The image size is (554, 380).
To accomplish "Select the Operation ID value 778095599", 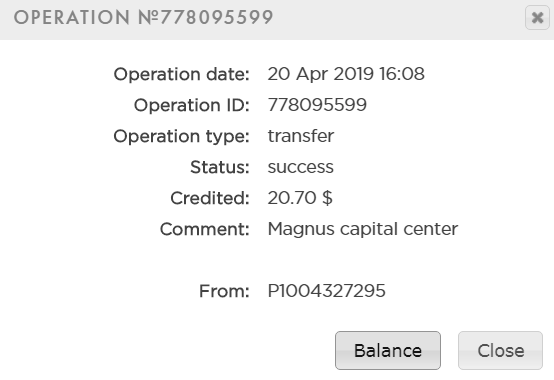I will 317,105.
